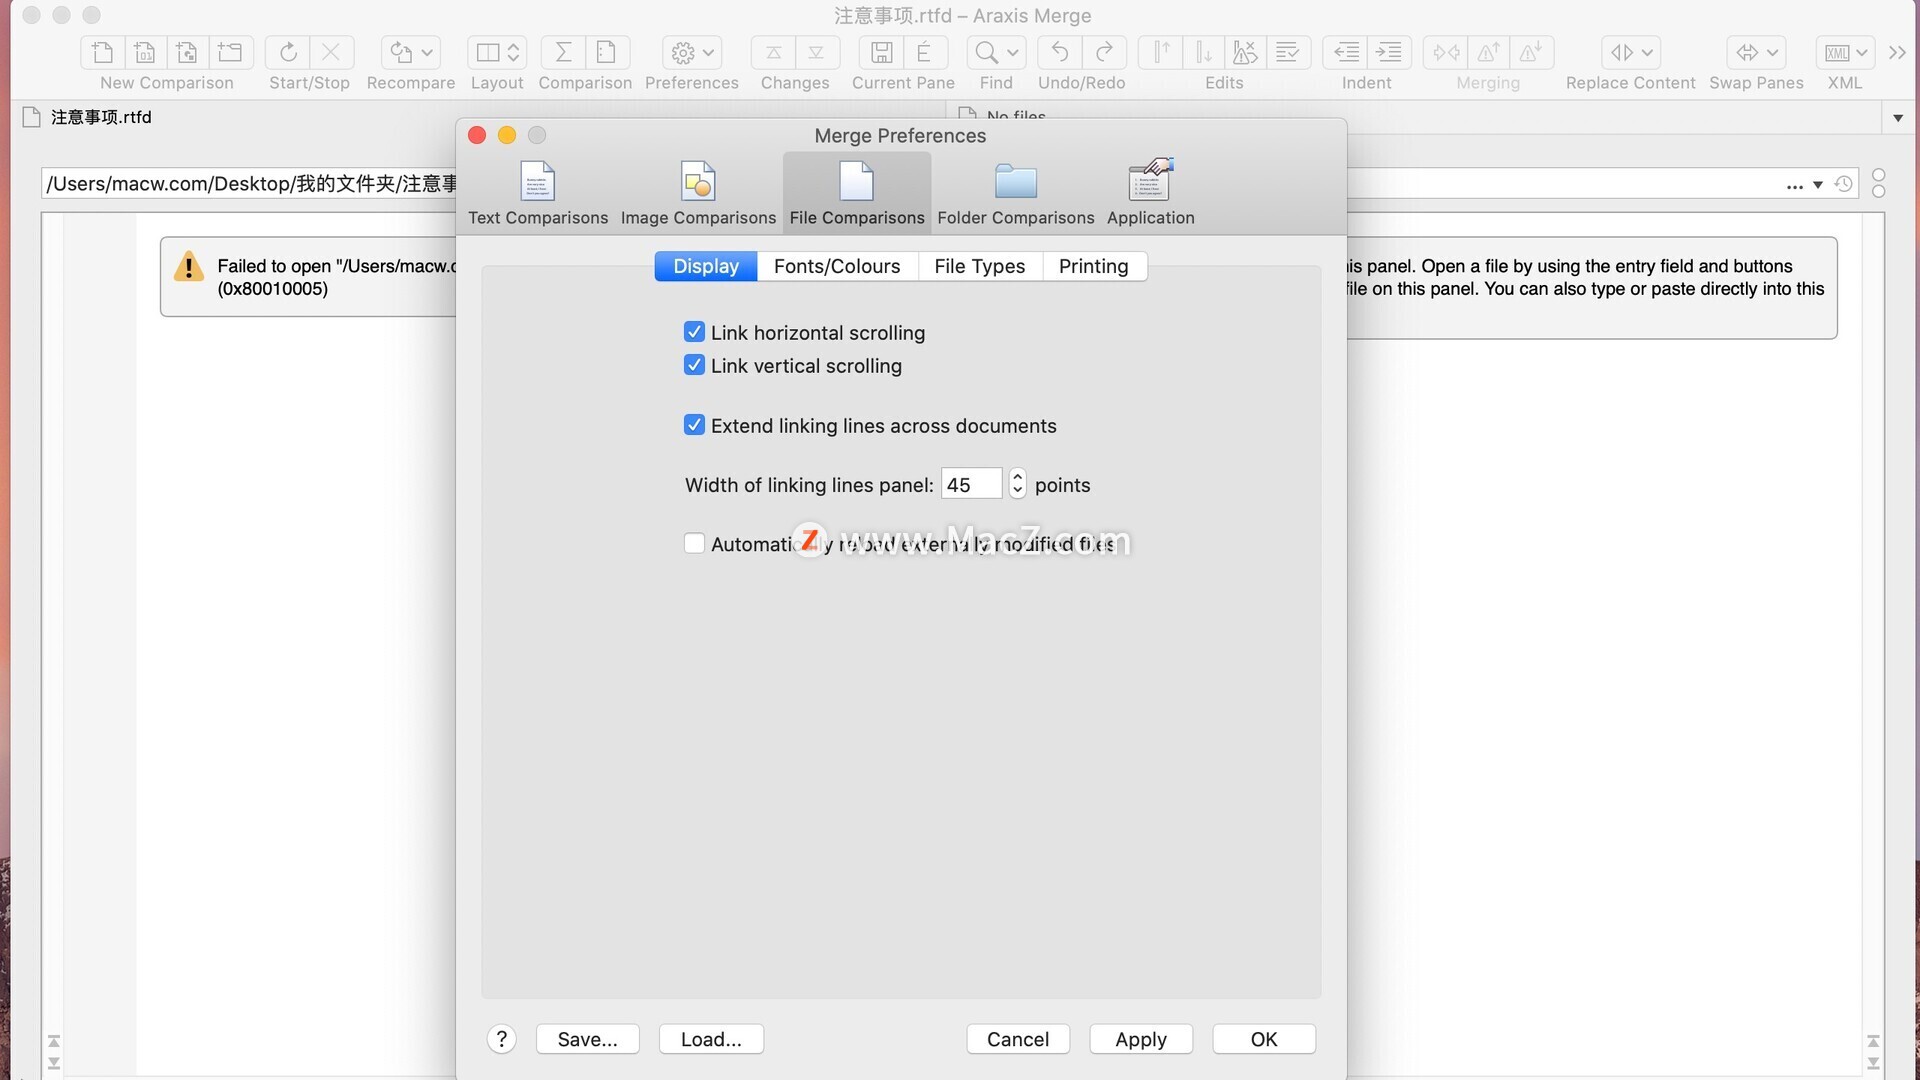Open the Replace Content dropdown
The width and height of the screenshot is (1920, 1080).
point(1631,52)
